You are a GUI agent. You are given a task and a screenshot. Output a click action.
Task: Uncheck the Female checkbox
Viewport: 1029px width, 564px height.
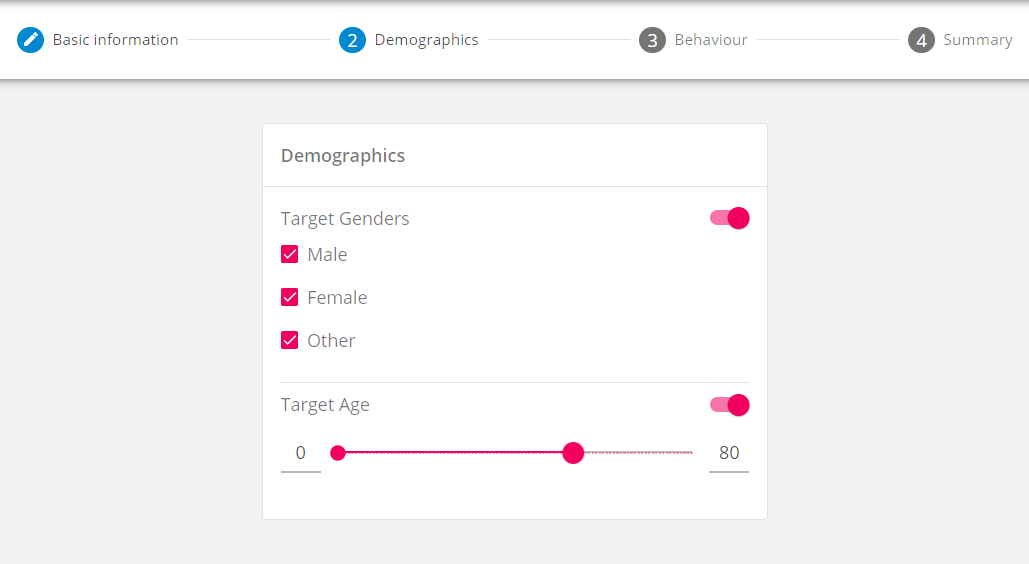pyautogui.click(x=290, y=297)
